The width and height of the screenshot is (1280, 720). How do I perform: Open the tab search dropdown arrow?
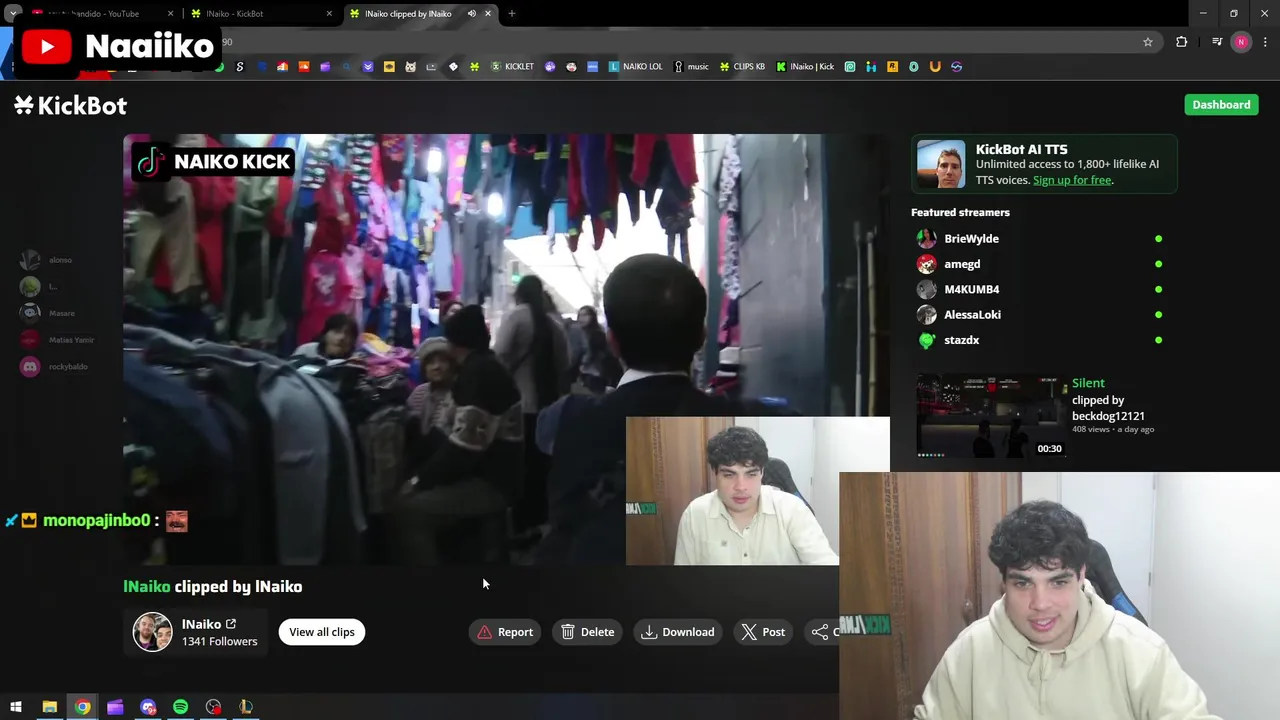(13, 14)
